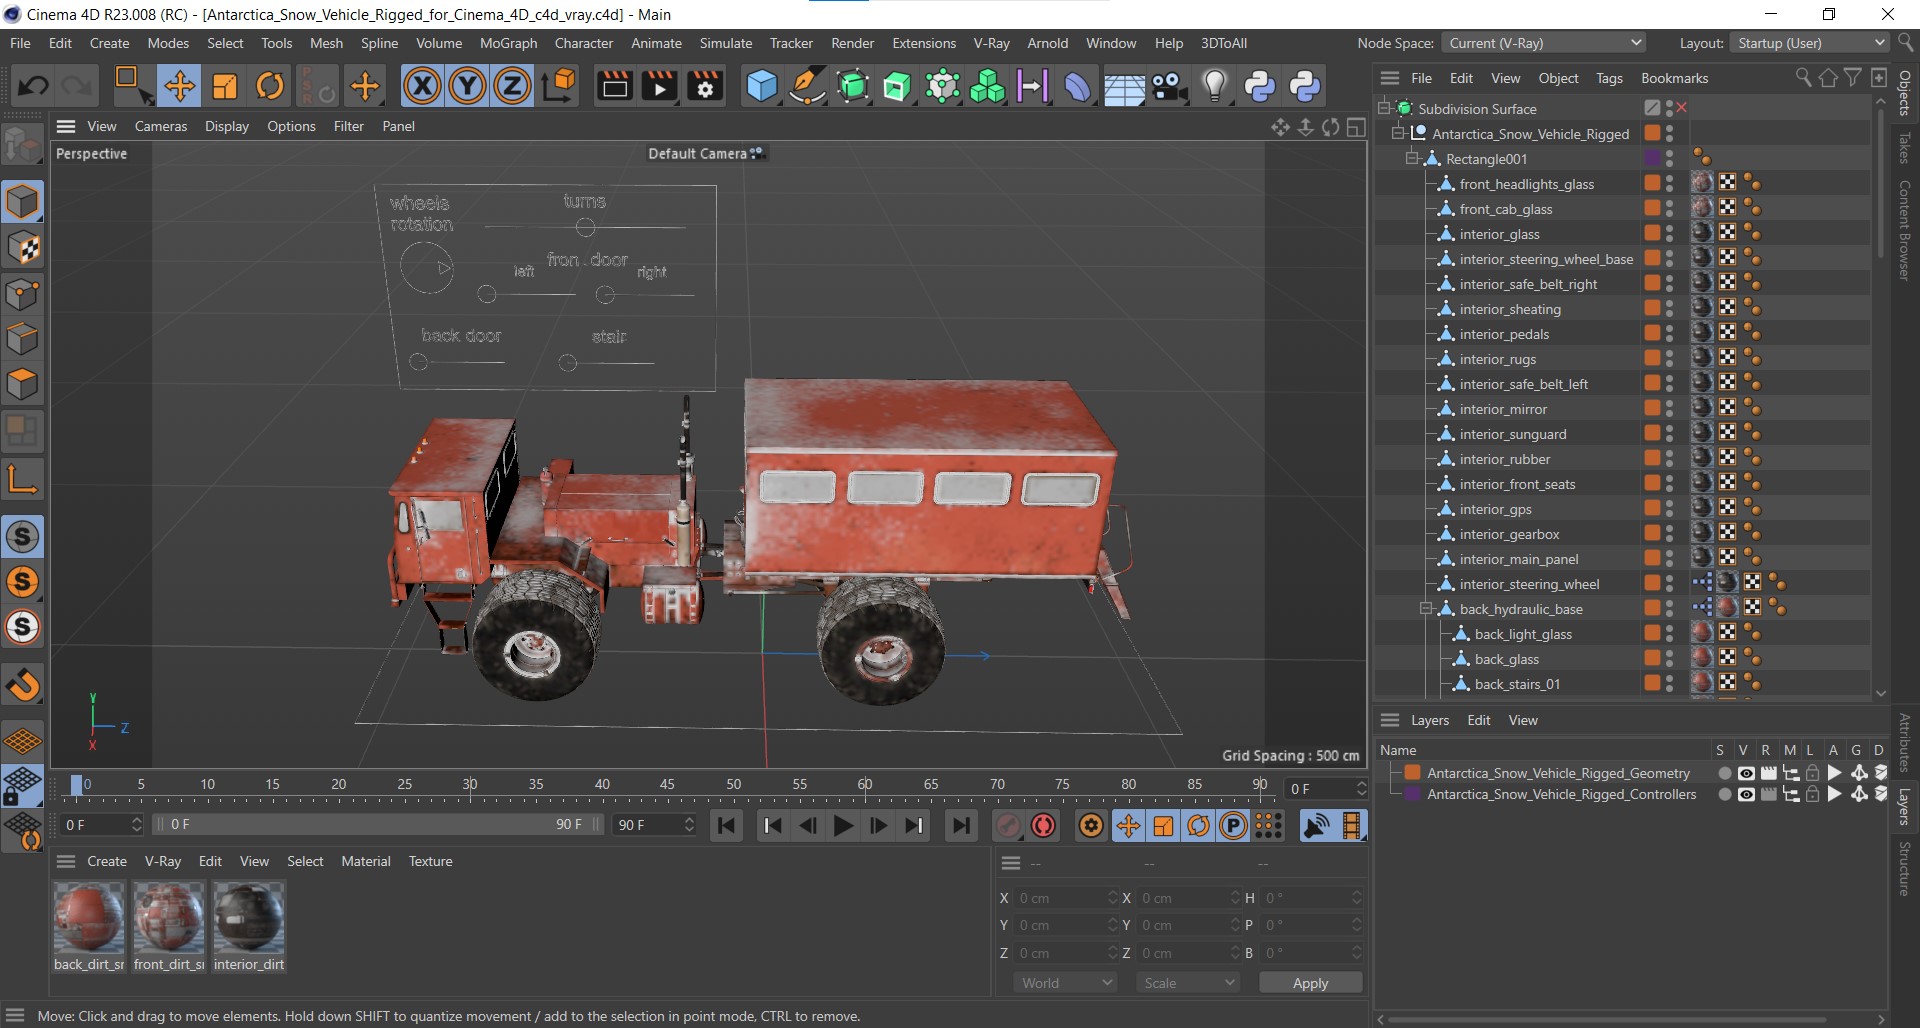The image size is (1920, 1028).
Task: Open Layout dropdown Startup (User)
Action: coord(1809,43)
